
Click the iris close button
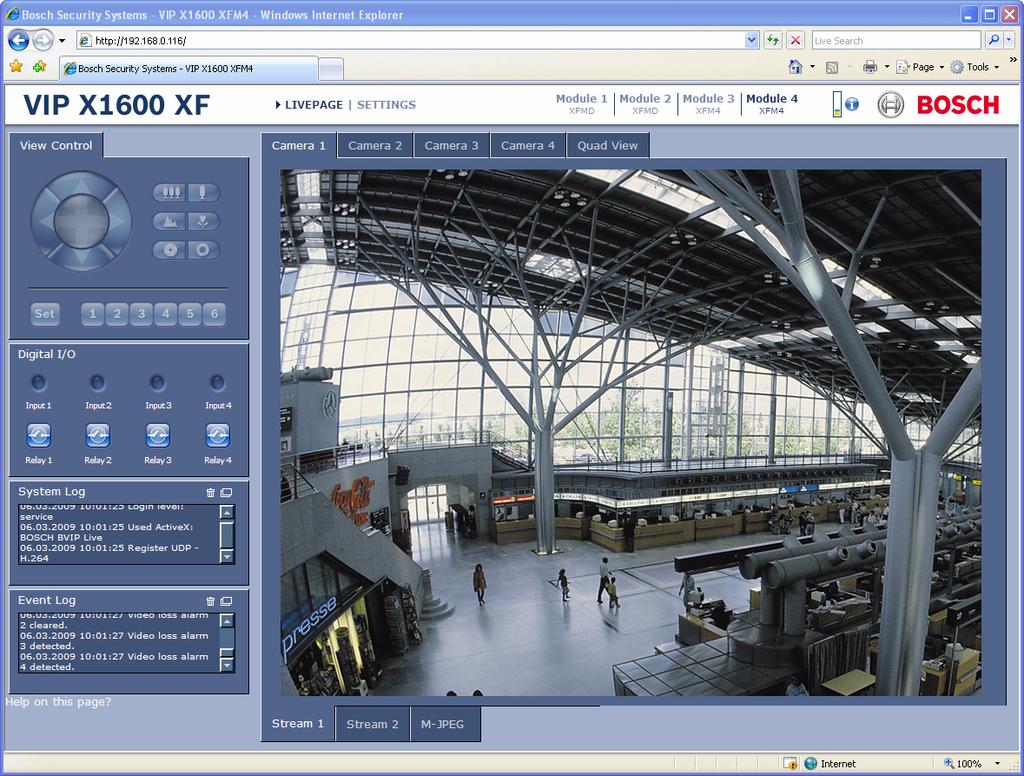[x=170, y=250]
